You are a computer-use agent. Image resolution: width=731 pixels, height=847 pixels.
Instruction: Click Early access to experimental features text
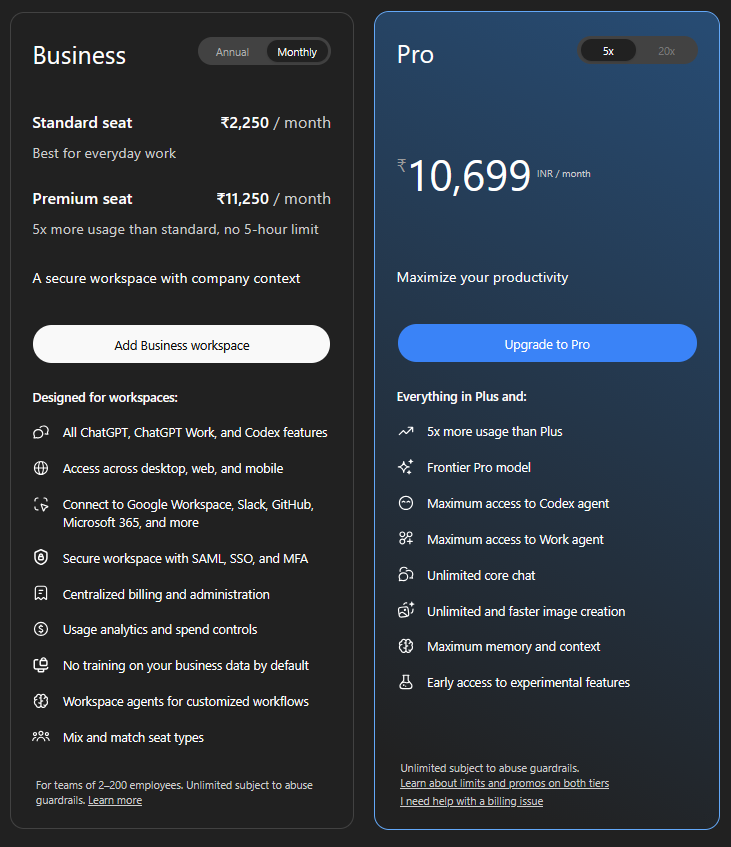[528, 683]
